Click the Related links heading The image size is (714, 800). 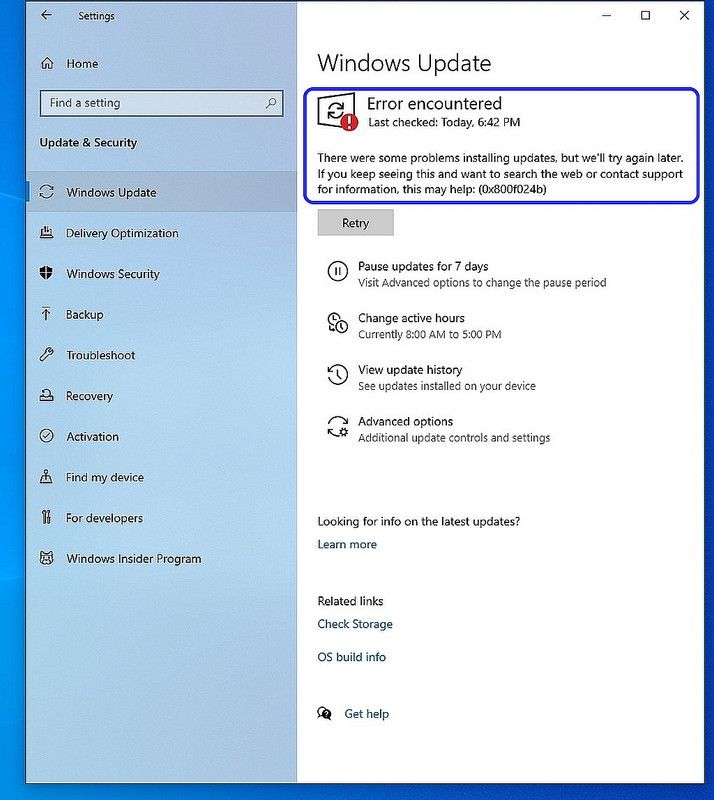(350, 601)
